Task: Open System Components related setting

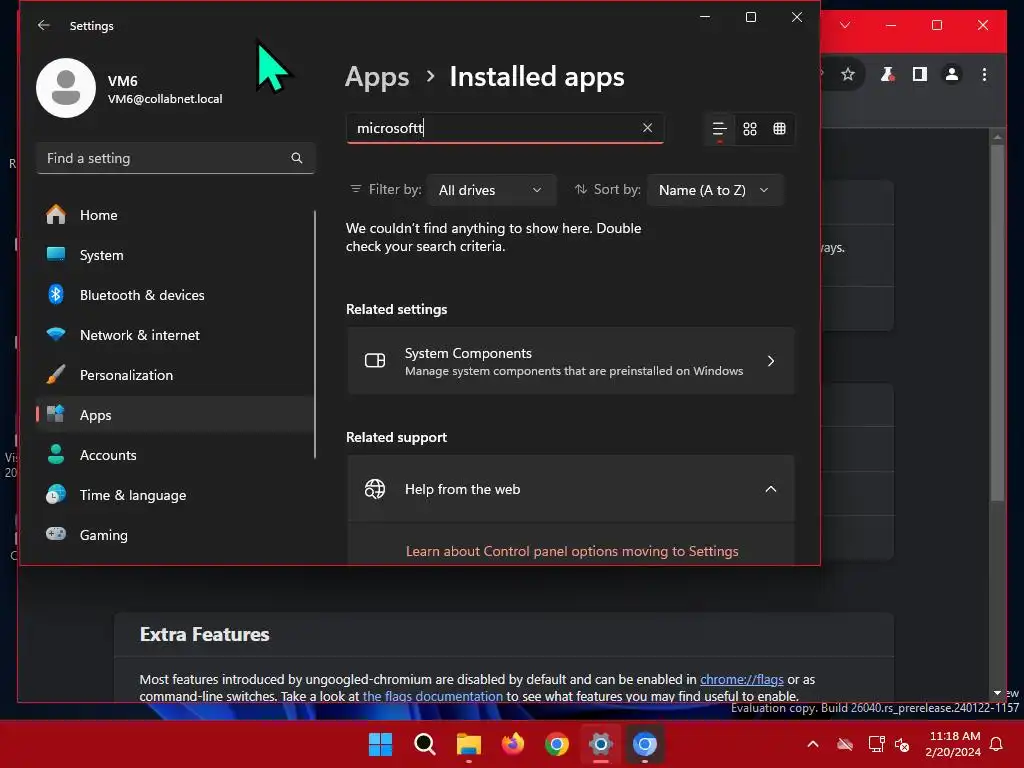Action: (571, 361)
